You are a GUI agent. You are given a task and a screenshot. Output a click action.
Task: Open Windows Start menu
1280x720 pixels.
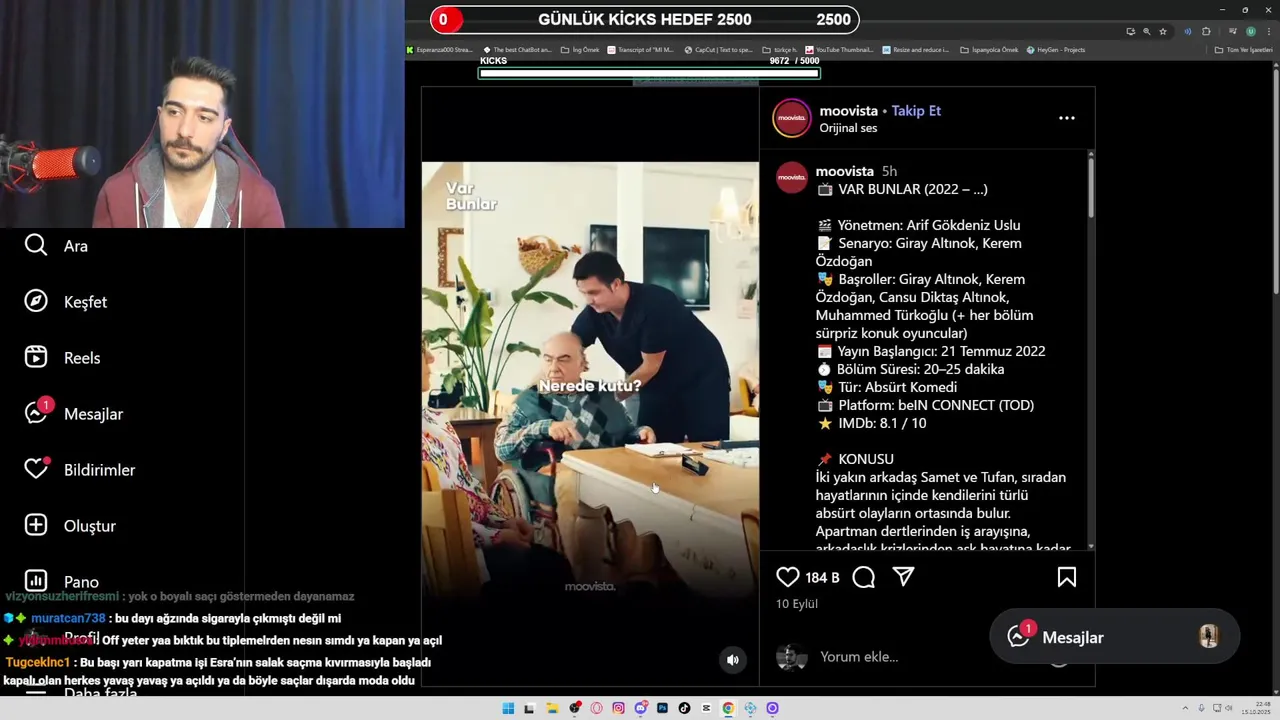coord(508,708)
